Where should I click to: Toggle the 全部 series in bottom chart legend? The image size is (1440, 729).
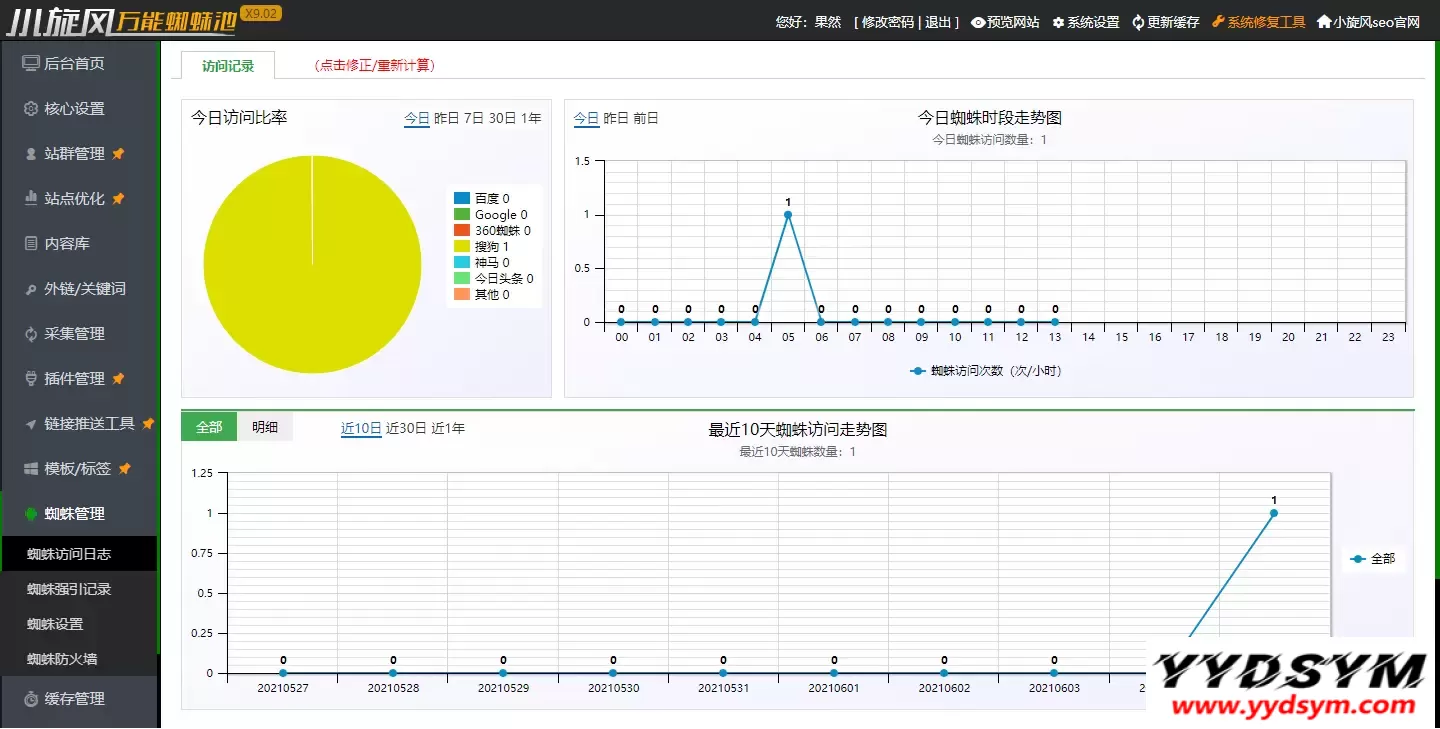(x=1373, y=559)
